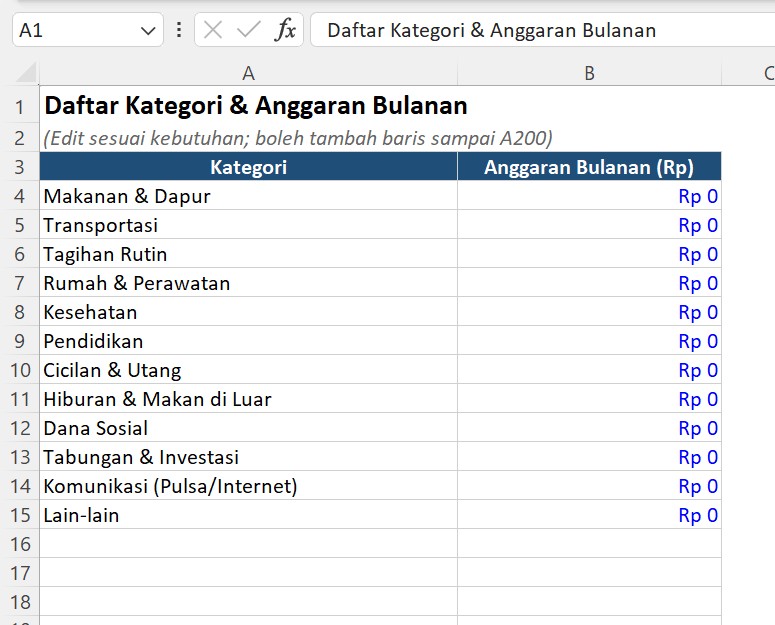Select the Rp 0 cell for Transportasi
The height and width of the screenshot is (625, 775).
point(589,225)
